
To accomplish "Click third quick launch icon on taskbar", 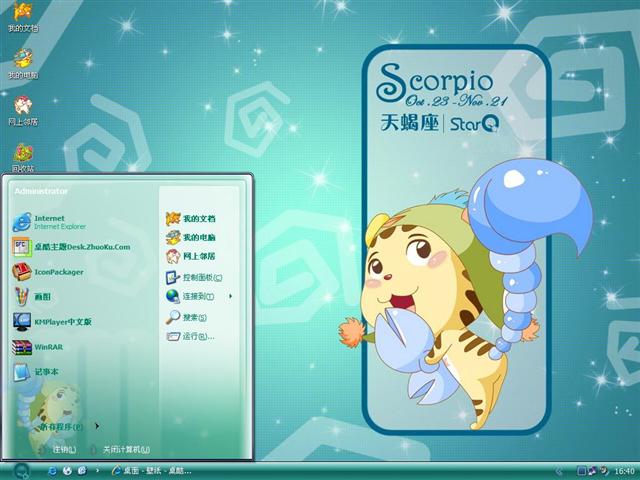I will pos(82,471).
